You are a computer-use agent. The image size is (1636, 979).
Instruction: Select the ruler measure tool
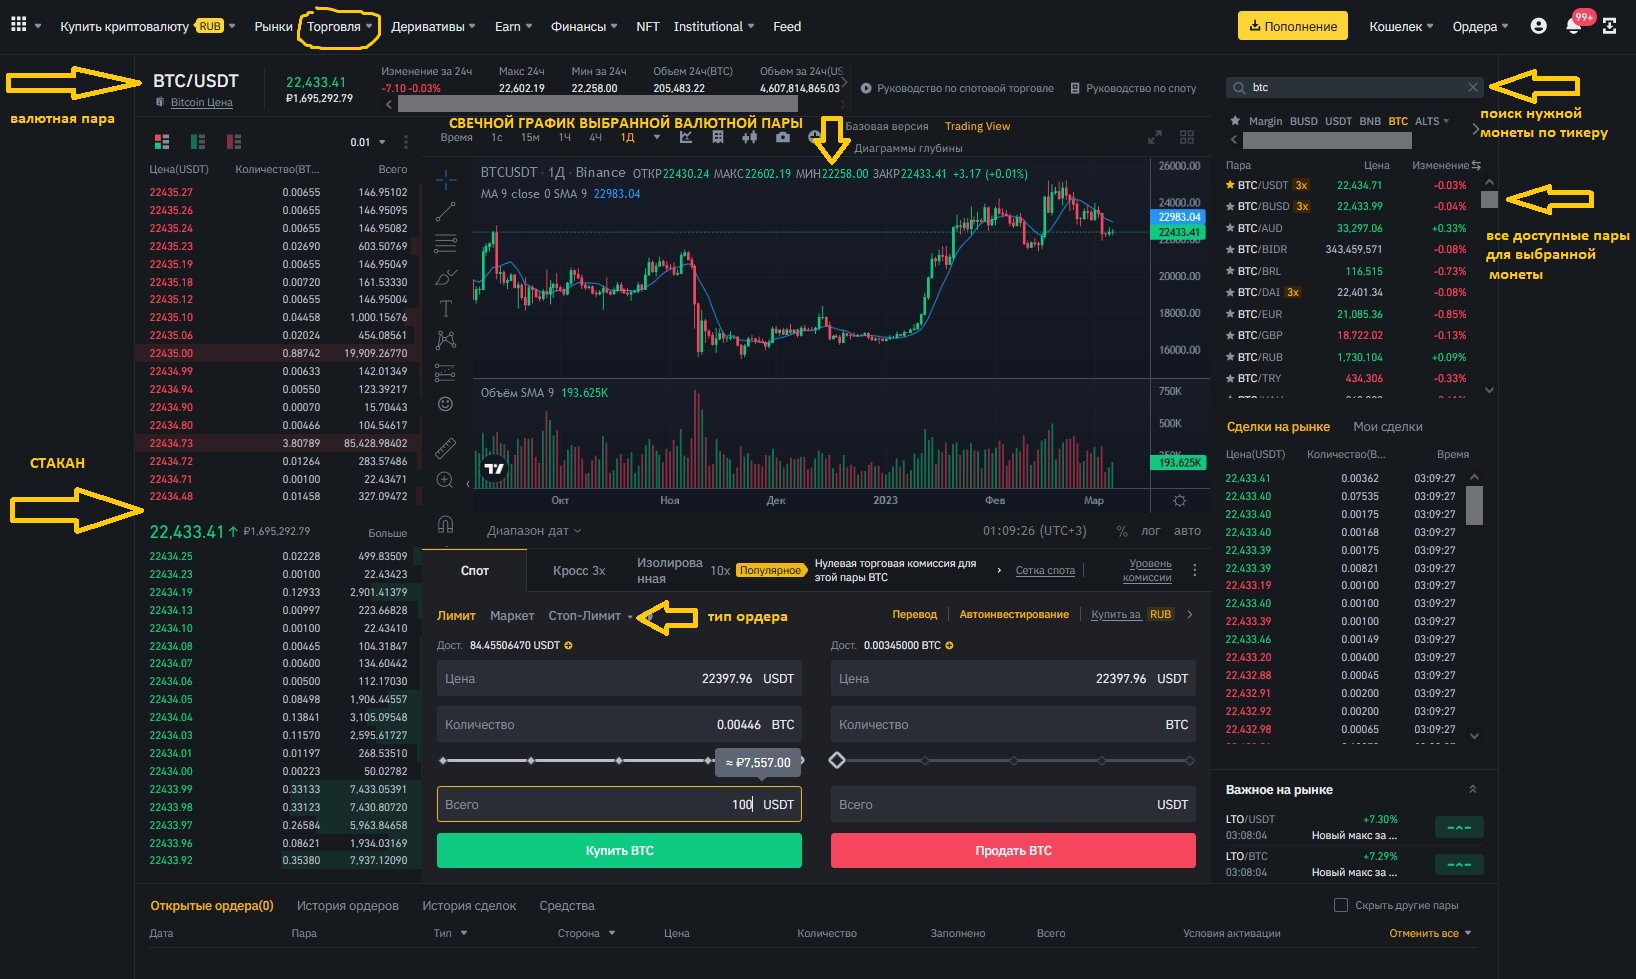pyautogui.click(x=446, y=448)
